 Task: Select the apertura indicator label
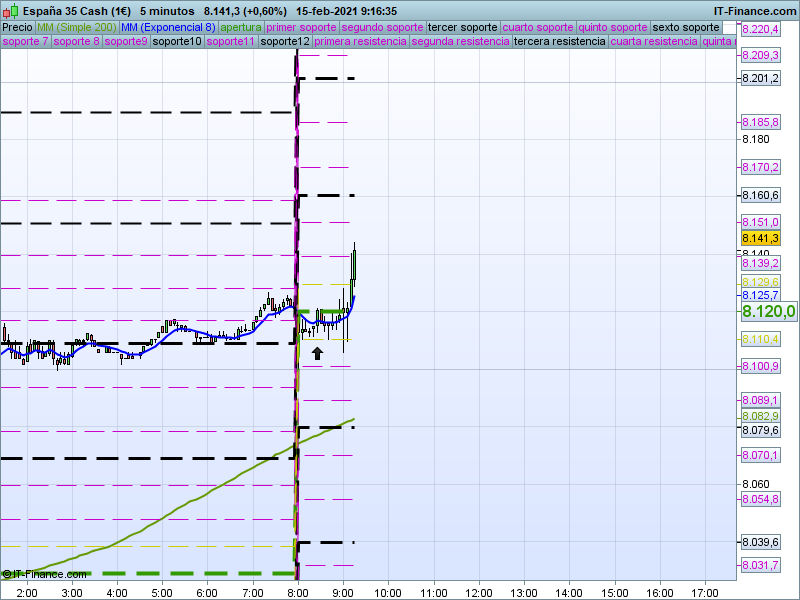241,28
